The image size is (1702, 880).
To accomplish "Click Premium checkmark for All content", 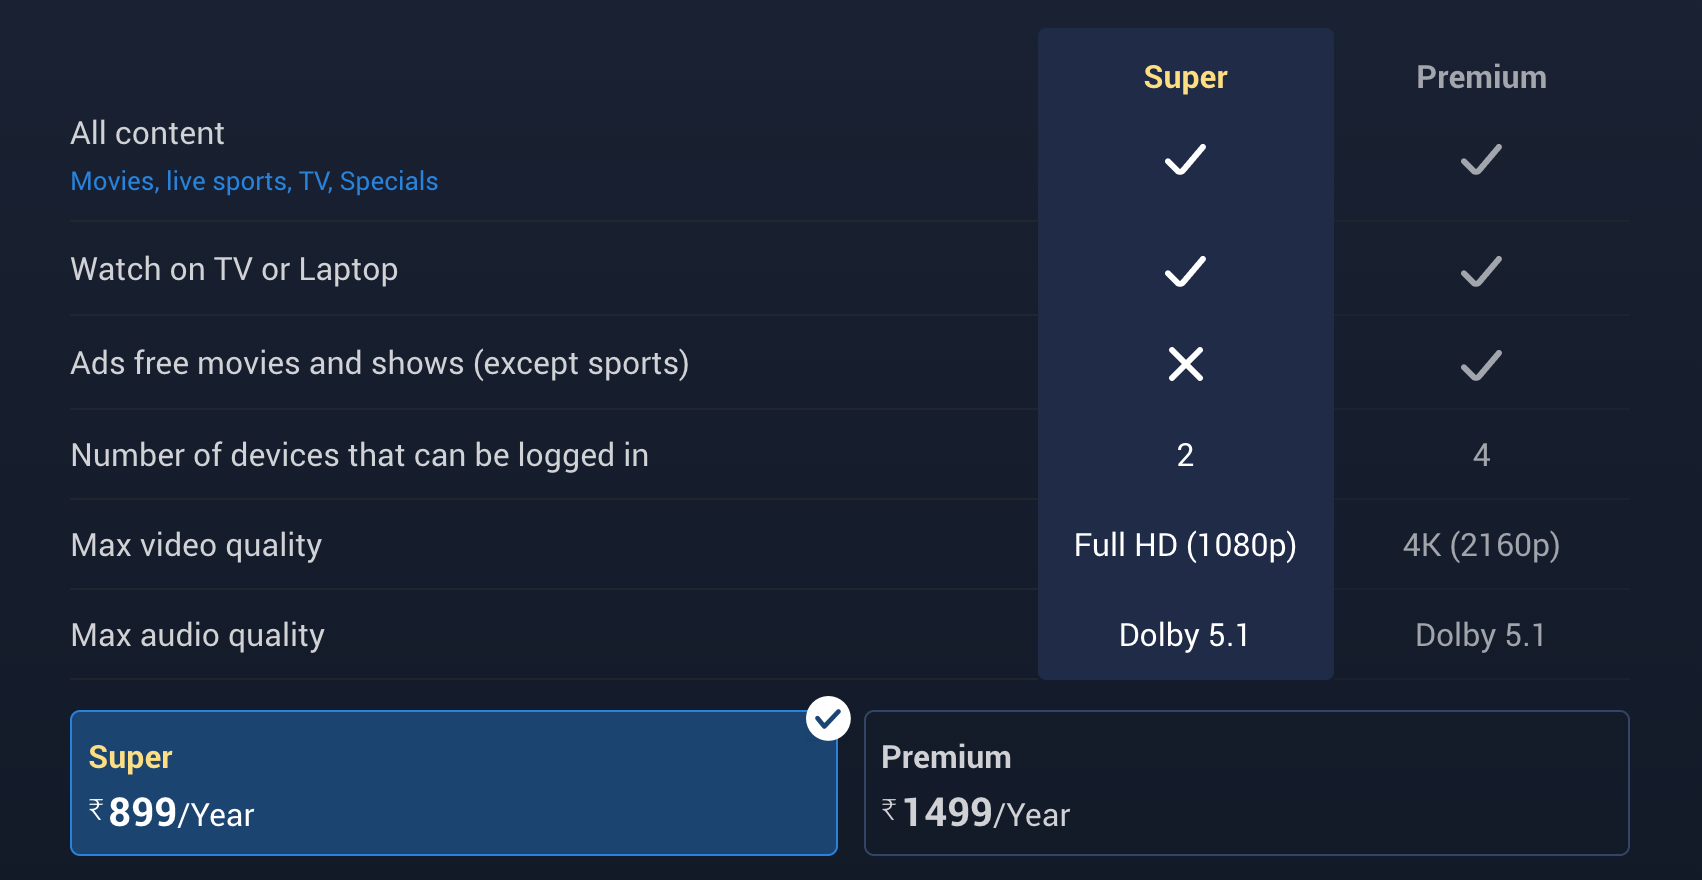I will click(1481, 160).
